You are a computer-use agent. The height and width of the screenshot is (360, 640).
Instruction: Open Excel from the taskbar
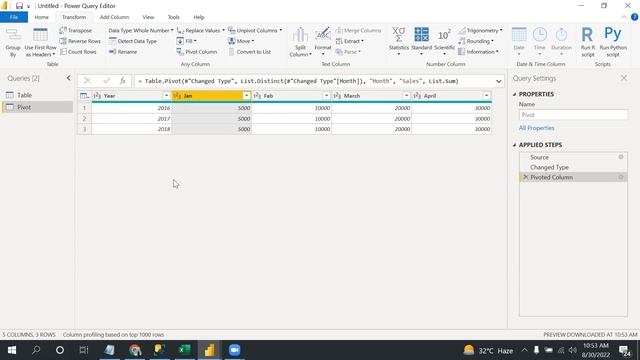(184, 350)
